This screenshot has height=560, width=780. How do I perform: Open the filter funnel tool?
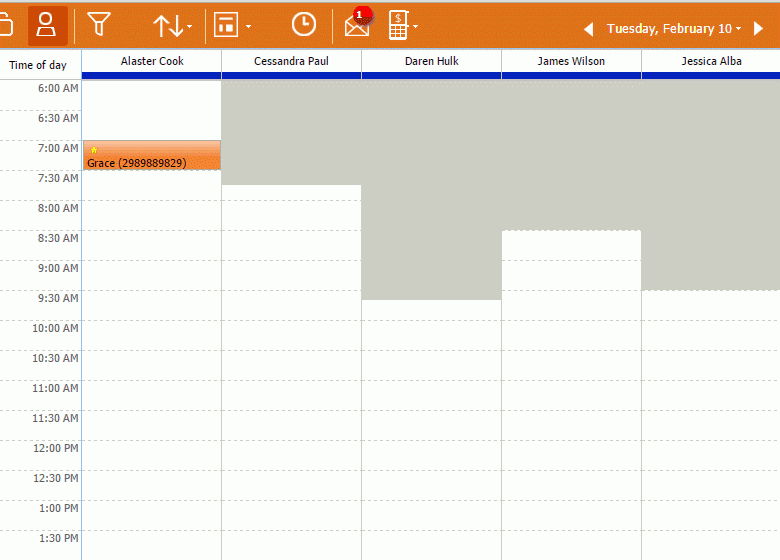click(98, 24)
